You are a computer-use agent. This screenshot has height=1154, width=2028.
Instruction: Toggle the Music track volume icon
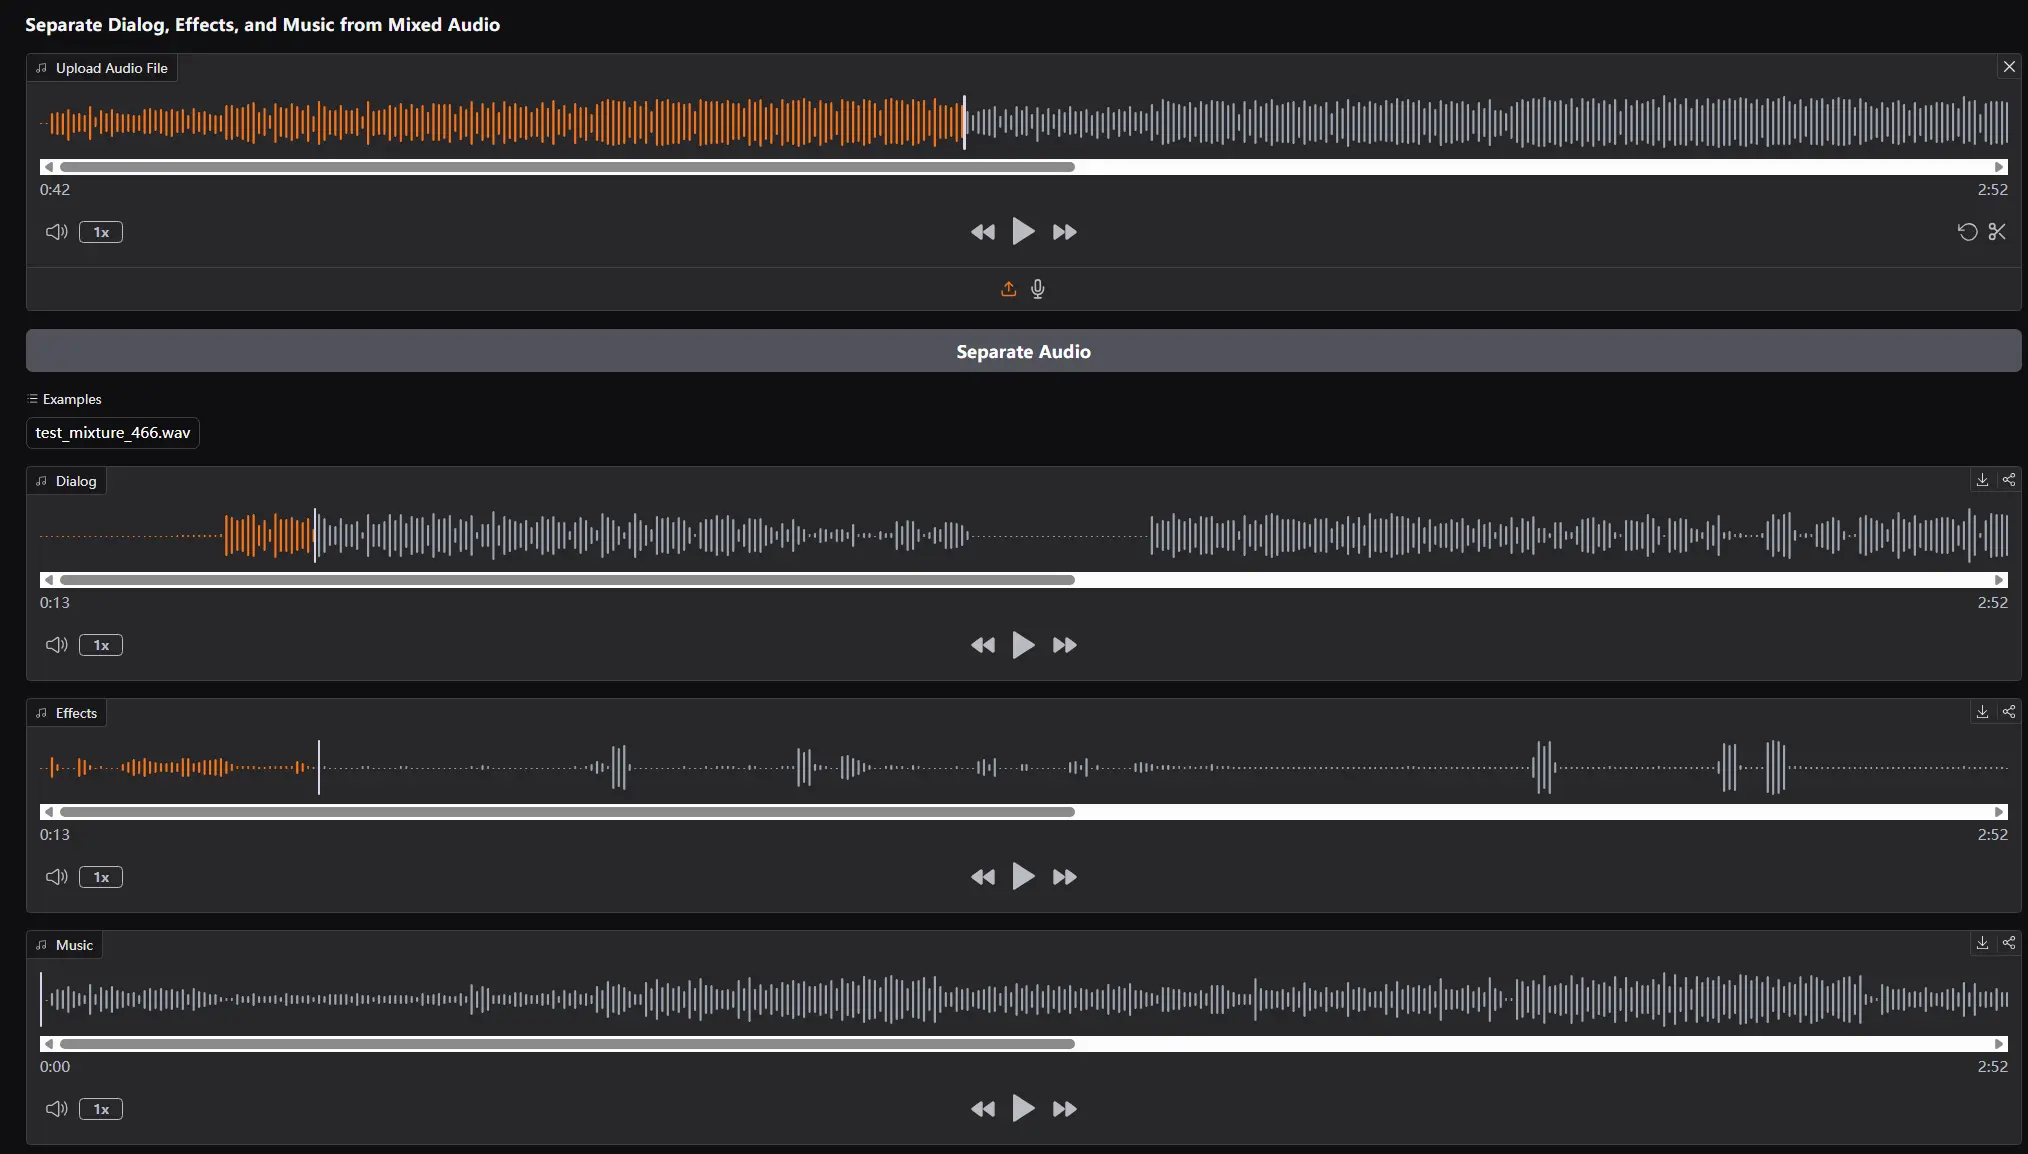tap(57, 1109)
